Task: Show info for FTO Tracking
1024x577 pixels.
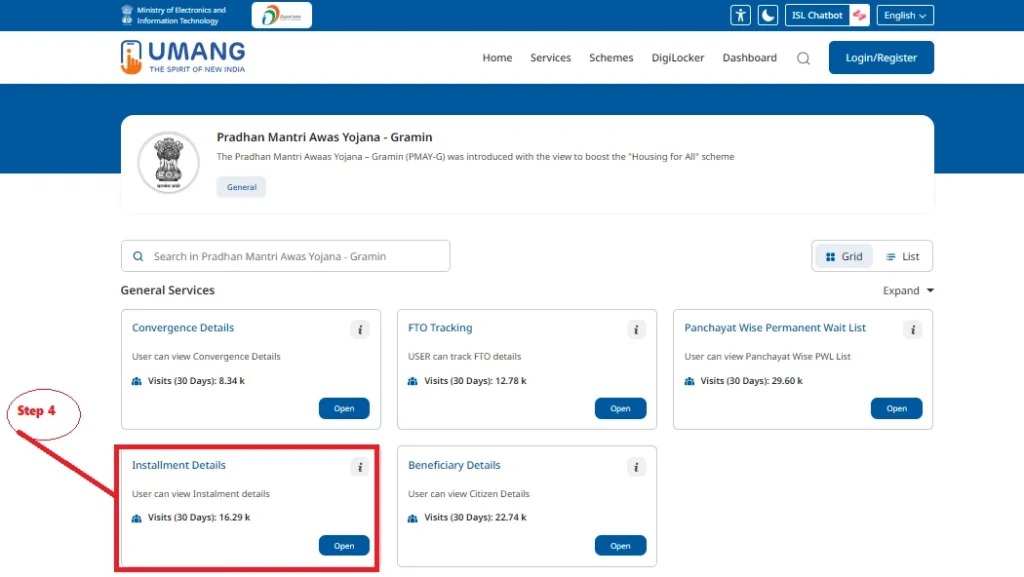Action: (636, 330)
